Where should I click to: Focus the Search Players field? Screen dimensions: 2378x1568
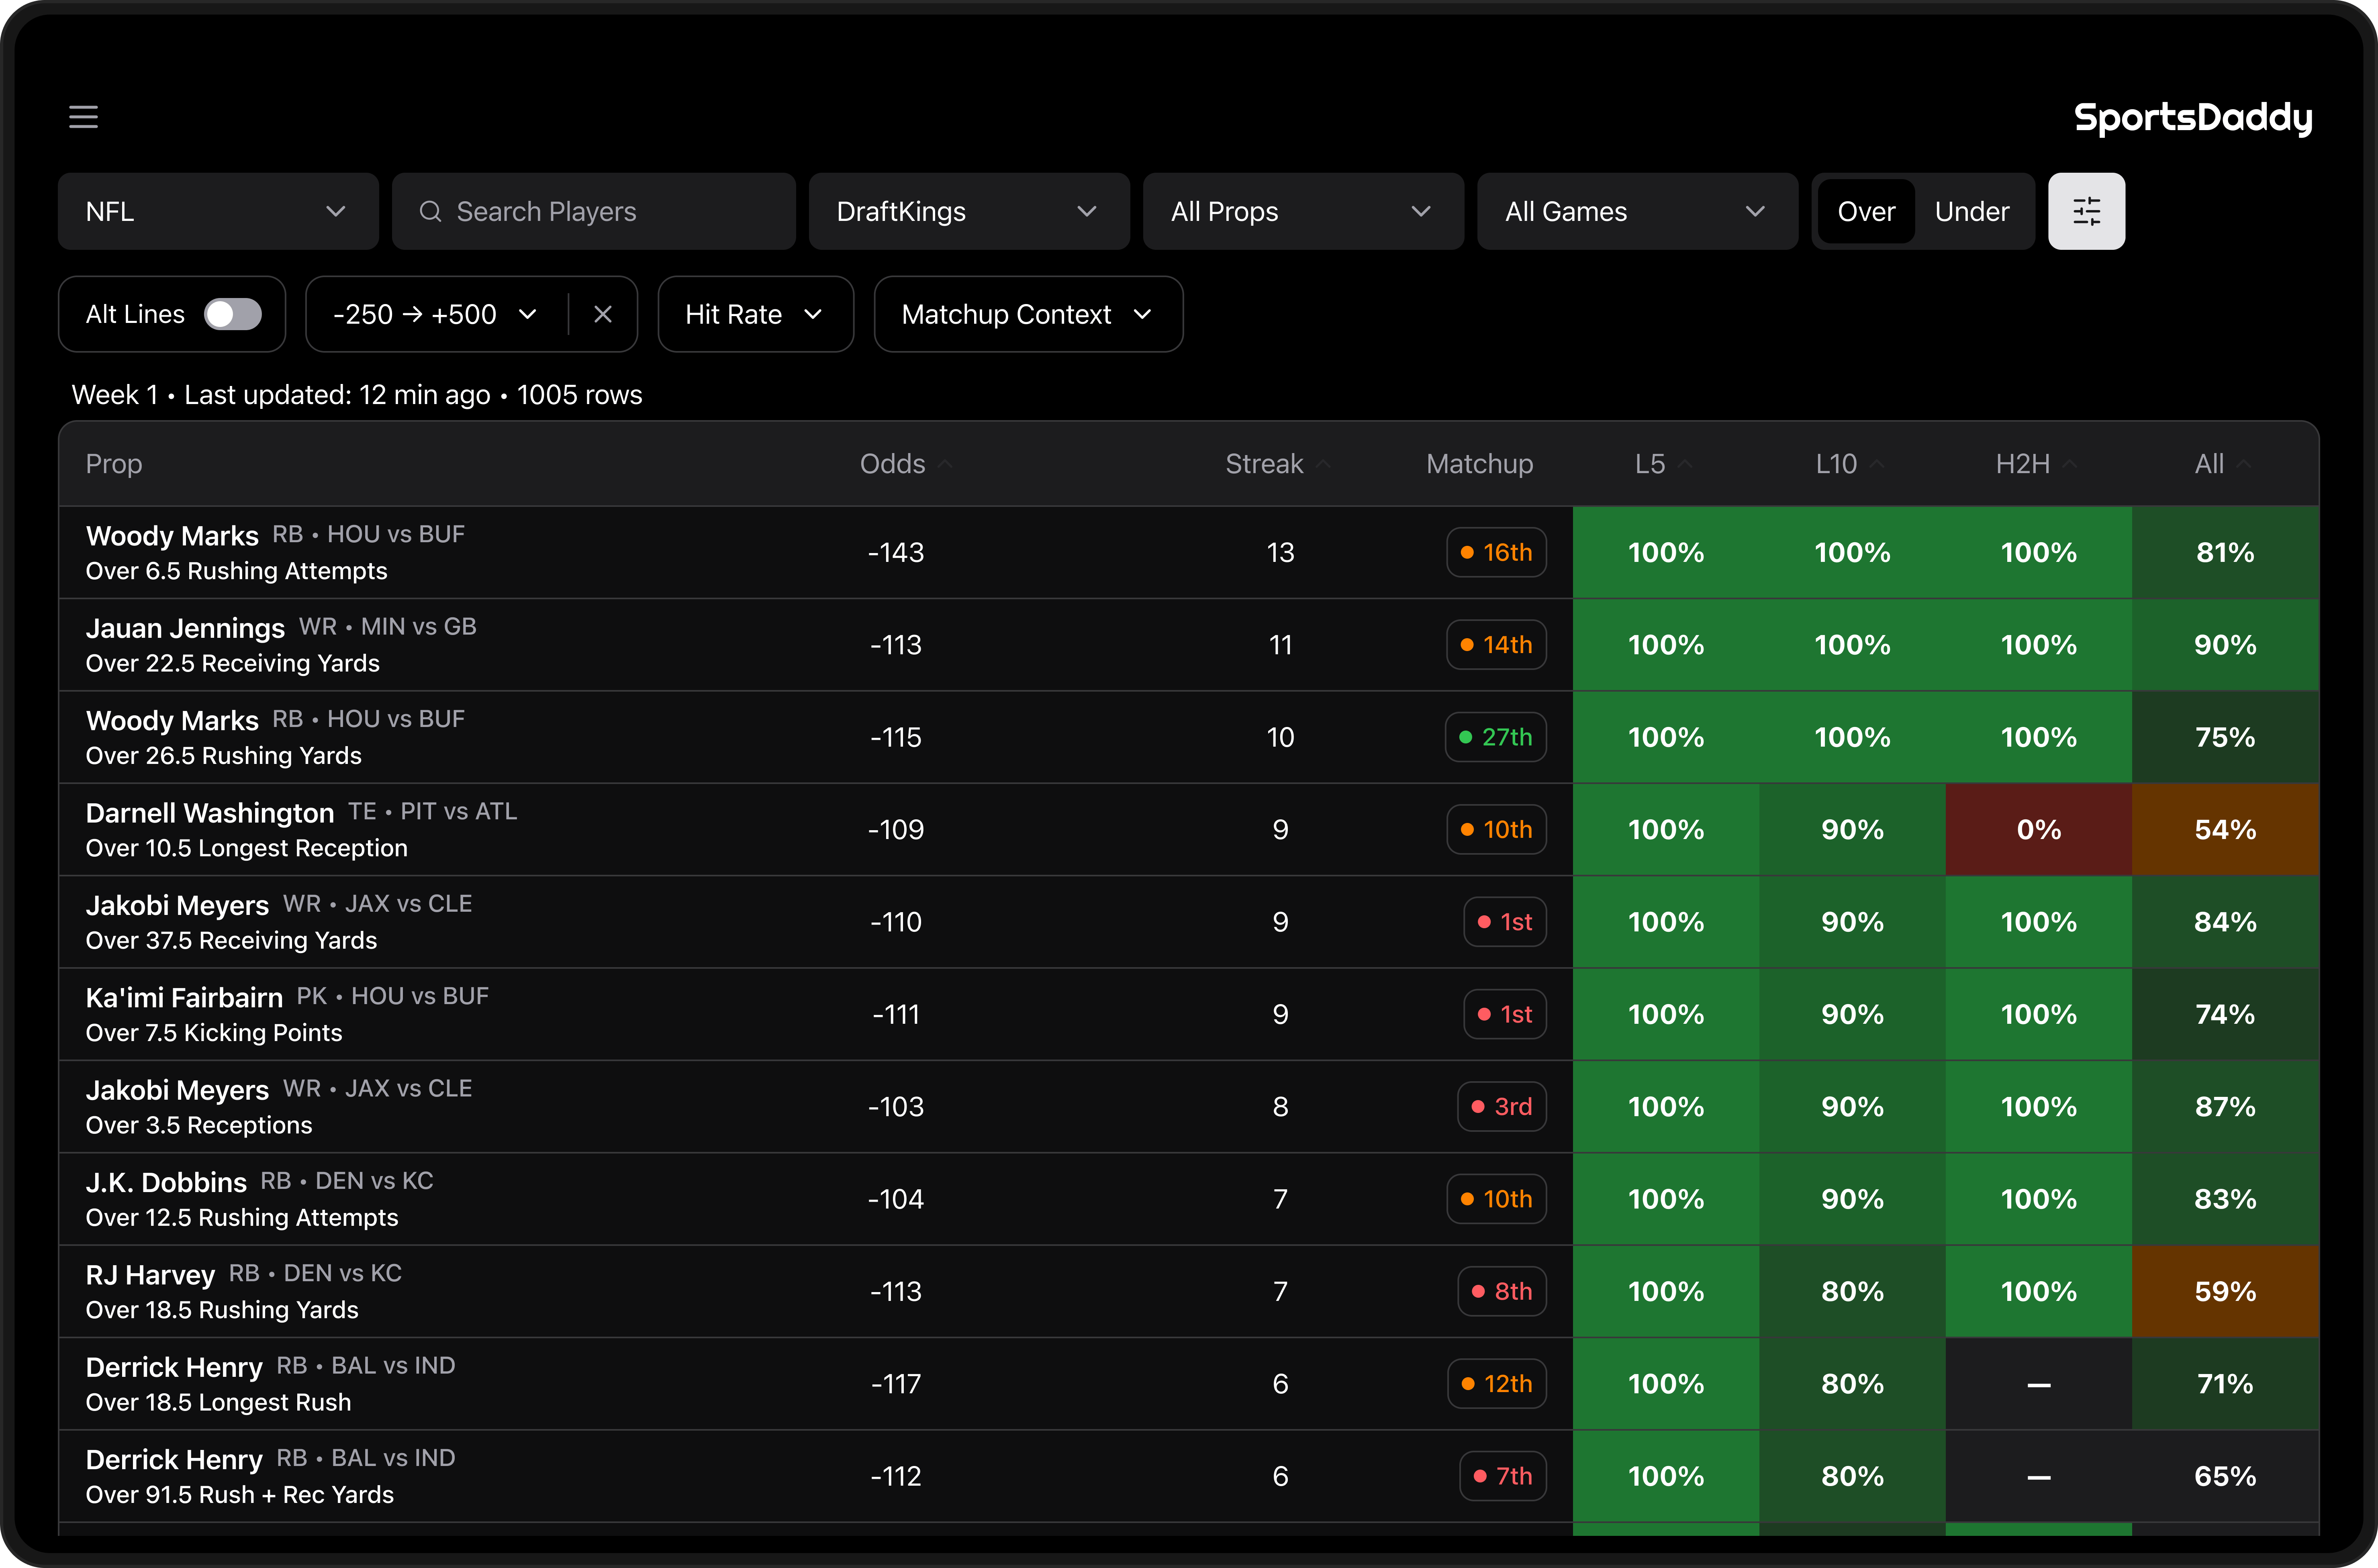[594, 211]
